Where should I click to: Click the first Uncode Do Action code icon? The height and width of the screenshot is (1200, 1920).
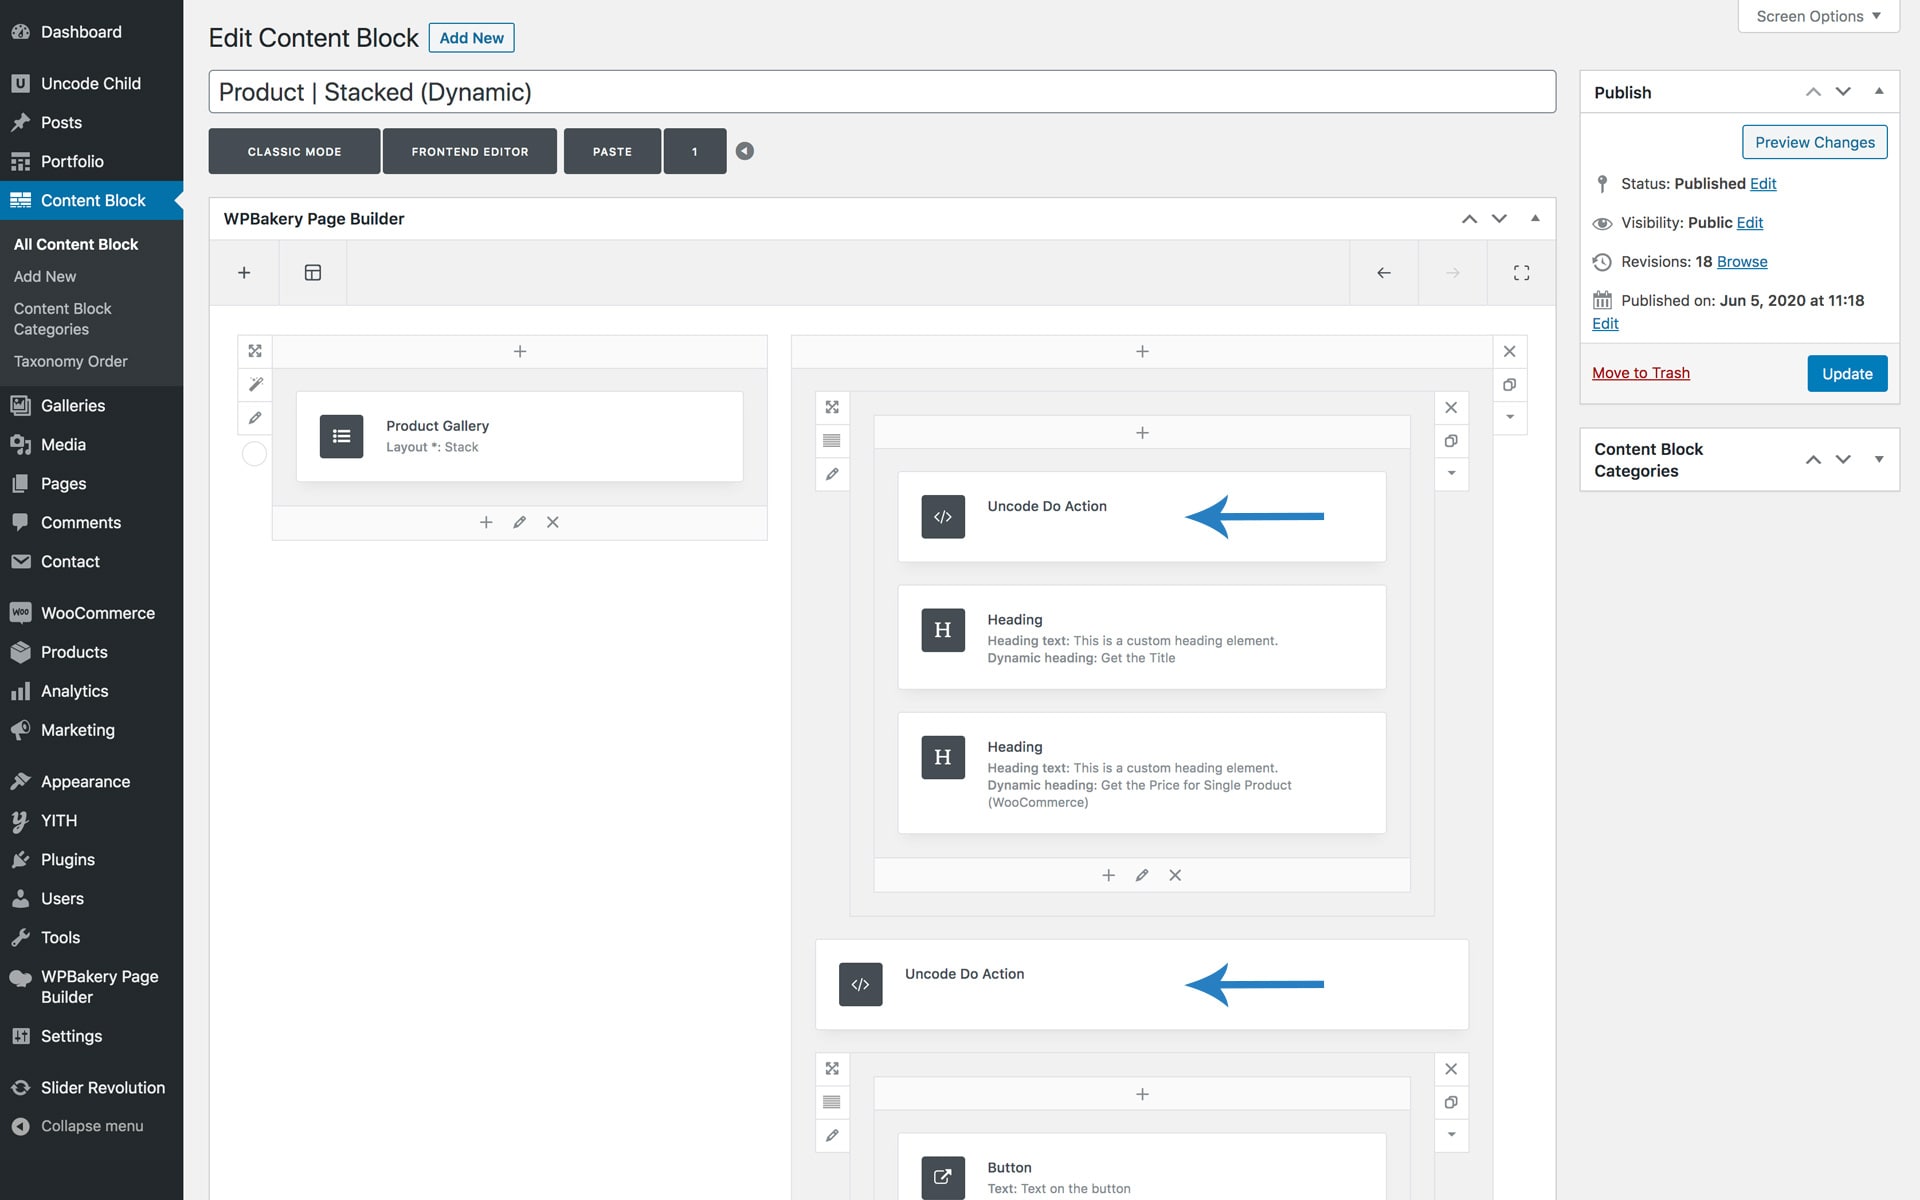[x=943, y=517]
